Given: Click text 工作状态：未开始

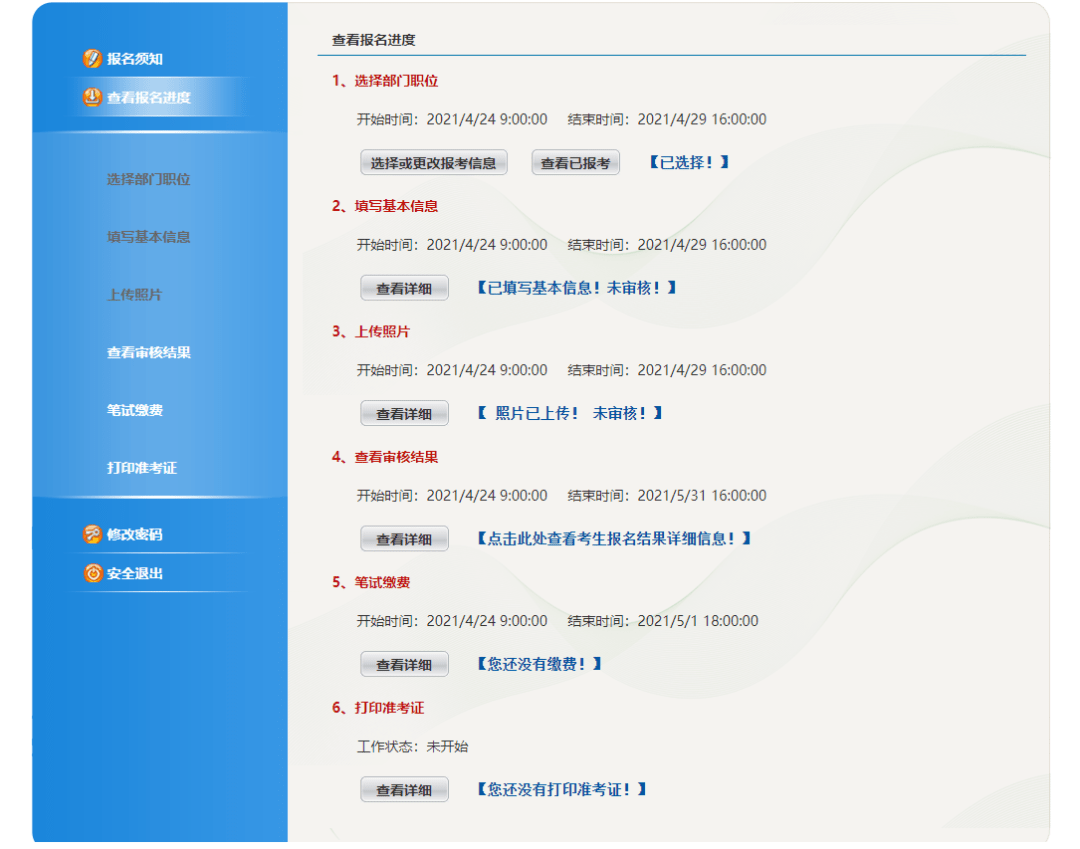Looking at the screenshot, I should (413, 746).
